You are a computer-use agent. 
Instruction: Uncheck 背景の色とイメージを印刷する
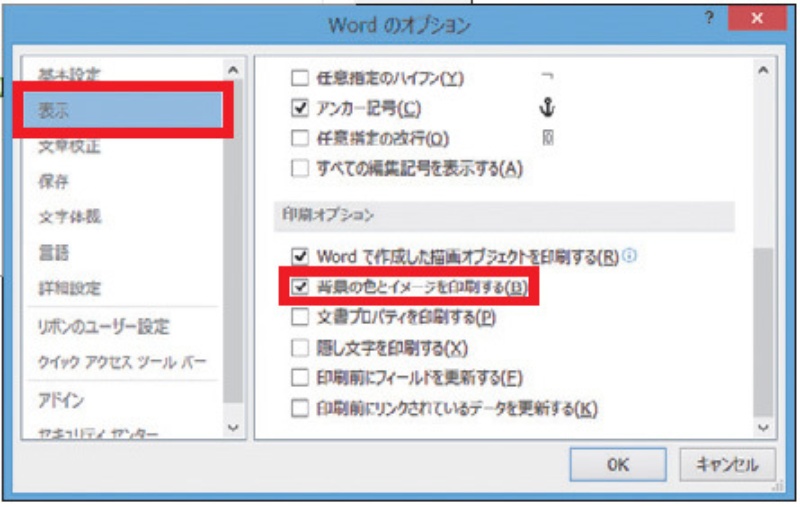click(299, 287)
